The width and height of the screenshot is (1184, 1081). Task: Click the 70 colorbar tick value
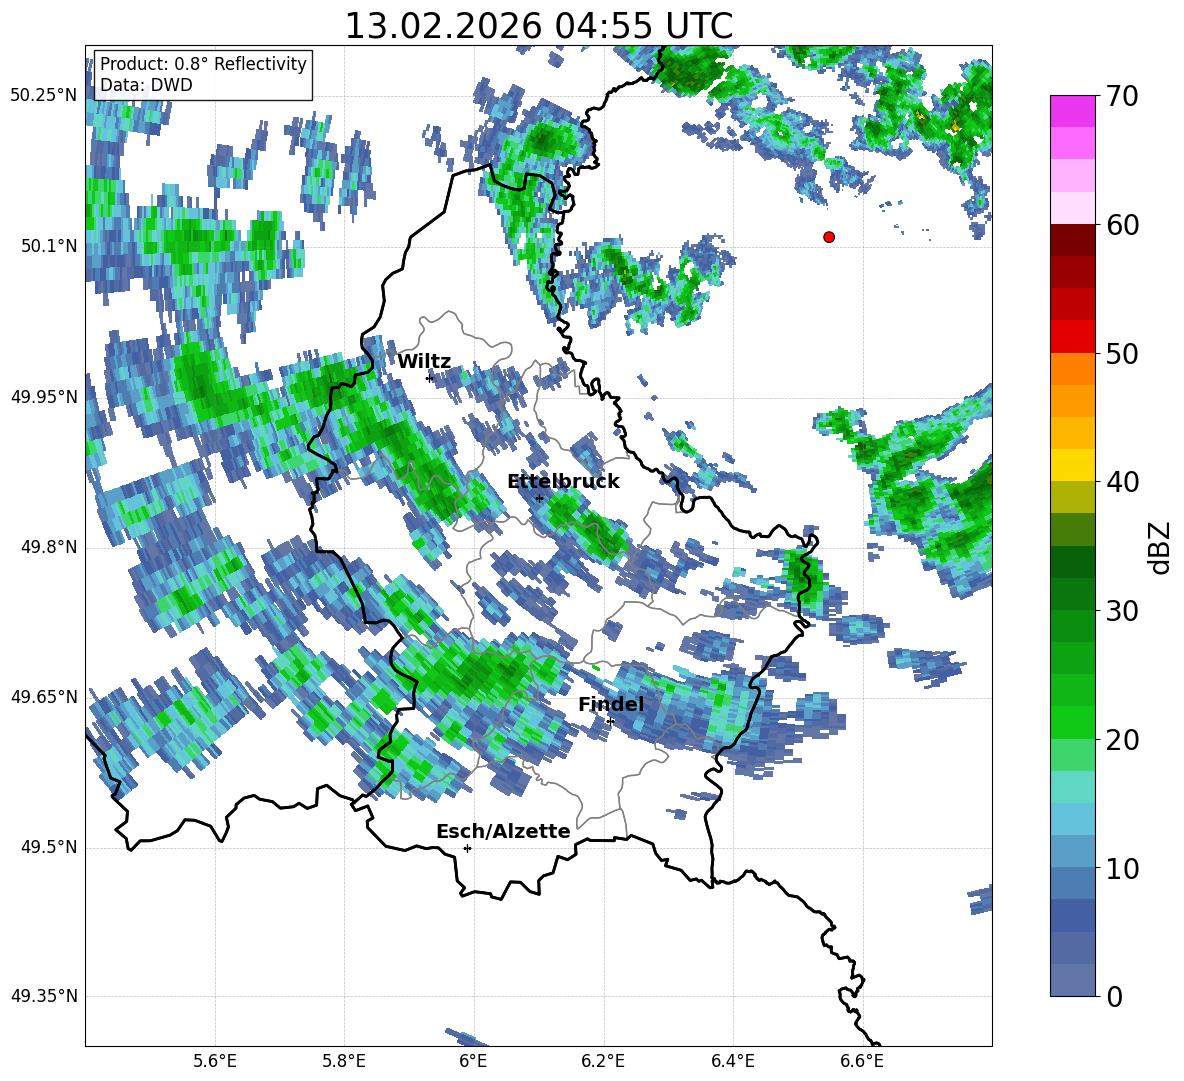(1122, 96)
